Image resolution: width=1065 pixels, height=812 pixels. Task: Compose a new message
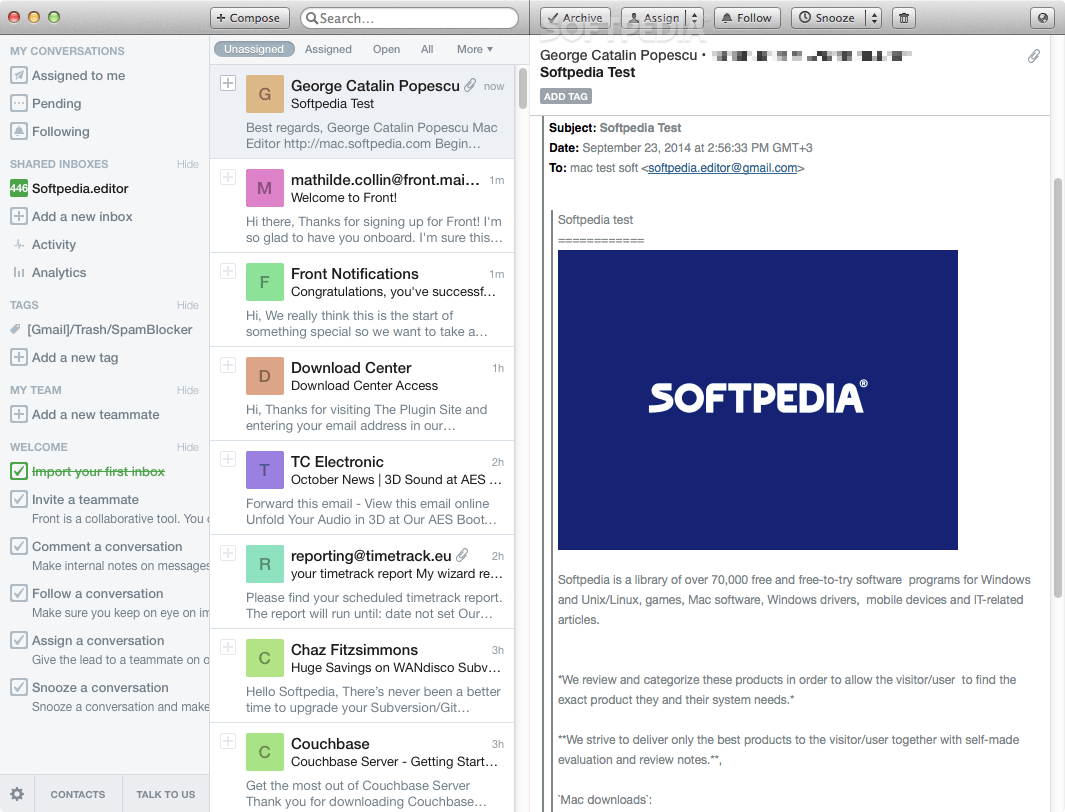pyautogui.click(x=249, y=18)
